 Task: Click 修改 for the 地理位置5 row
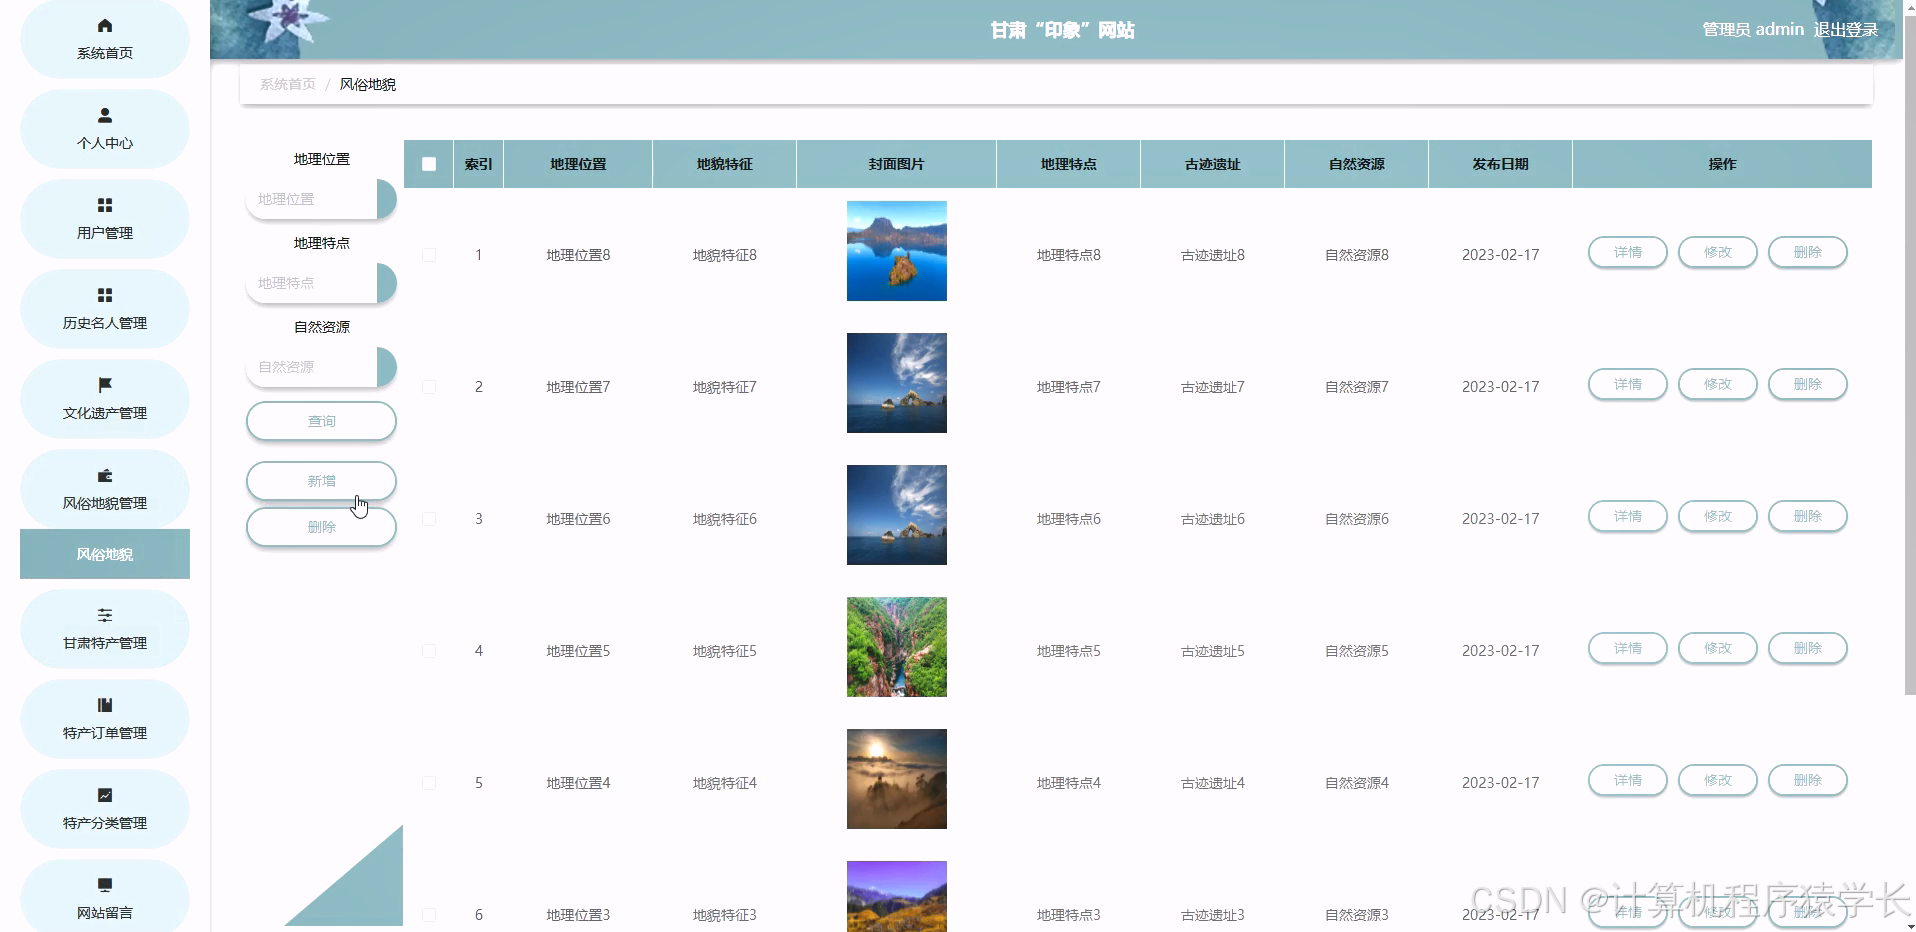pos(1717,648)
